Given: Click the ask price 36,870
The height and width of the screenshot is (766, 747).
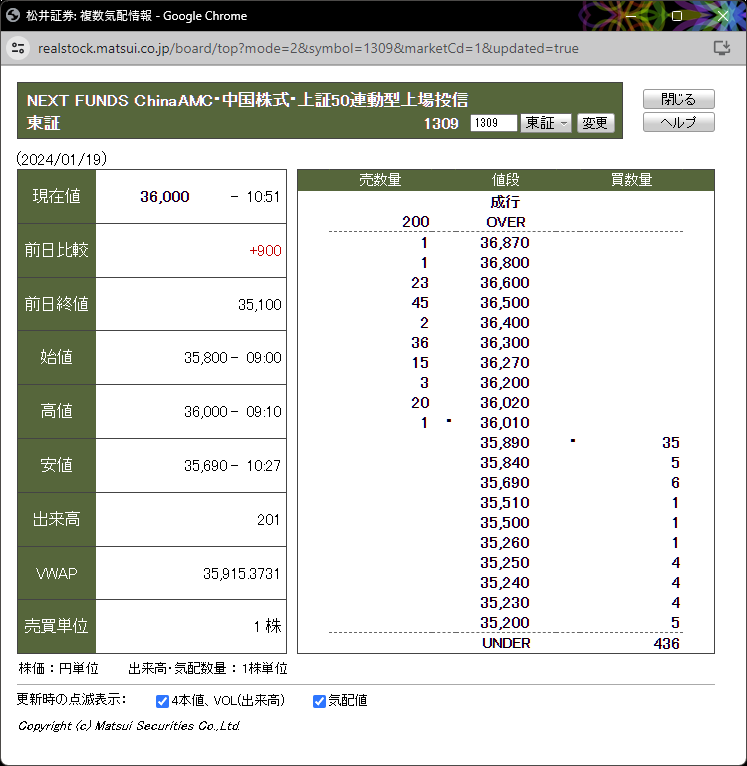Looking at the screenshot, I should (x=505, y=242).
